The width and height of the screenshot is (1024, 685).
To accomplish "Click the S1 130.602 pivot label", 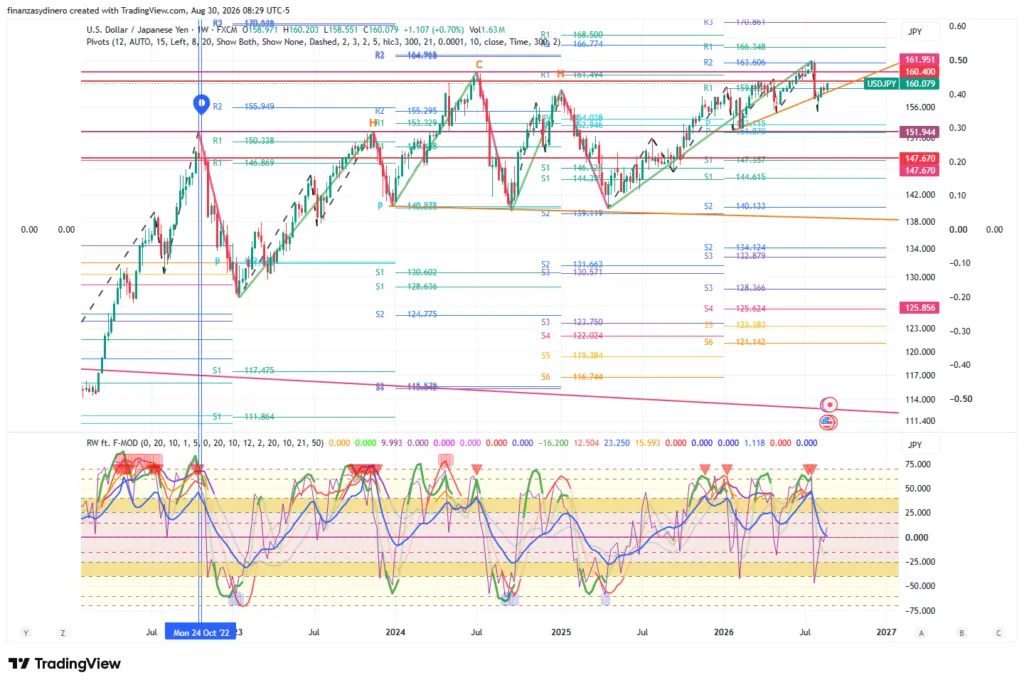I will tap(406, 272).
